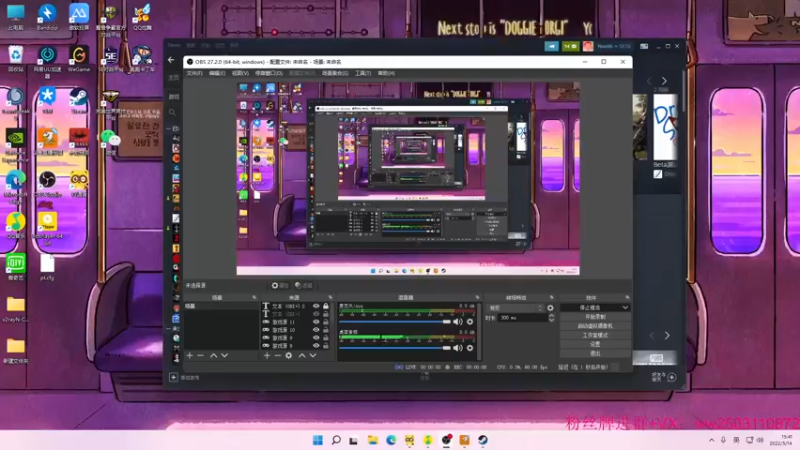Viewport: 800px width, 450px height.
Task: Open the Tools menu in OBS
Action: [363, 73]
